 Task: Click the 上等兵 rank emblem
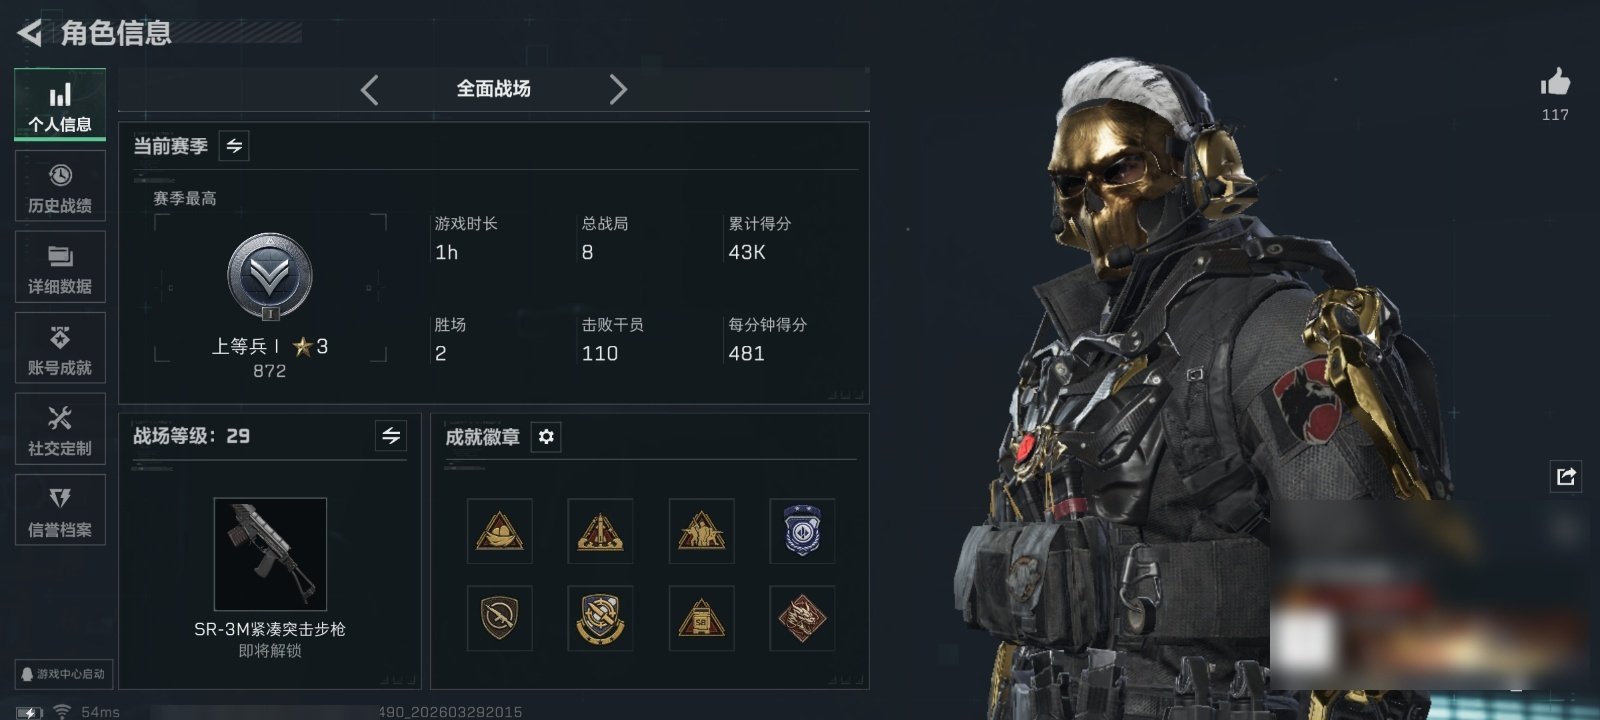pyautogui.click(x=270, y=277)
